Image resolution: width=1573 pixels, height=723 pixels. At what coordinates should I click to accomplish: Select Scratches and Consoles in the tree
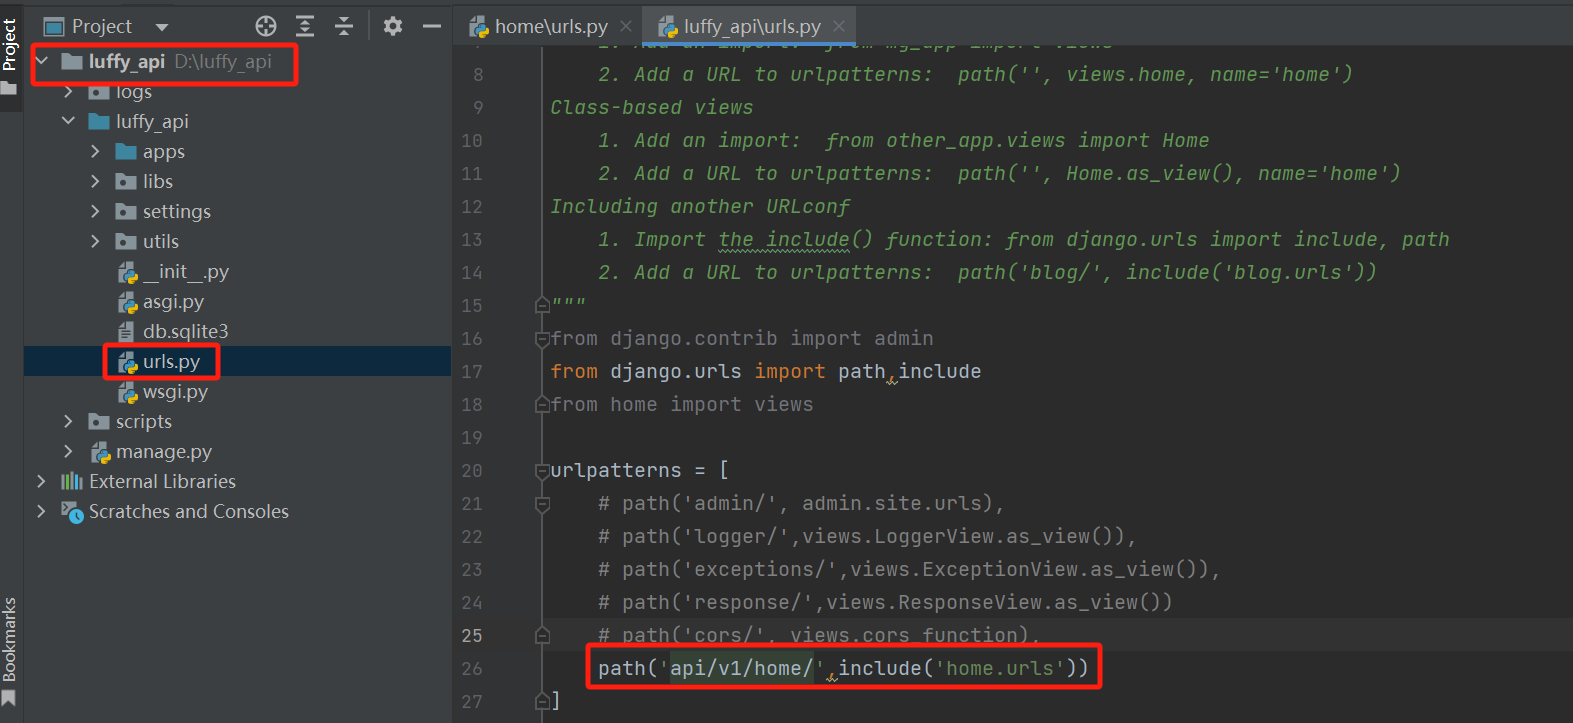pos(189,511)
